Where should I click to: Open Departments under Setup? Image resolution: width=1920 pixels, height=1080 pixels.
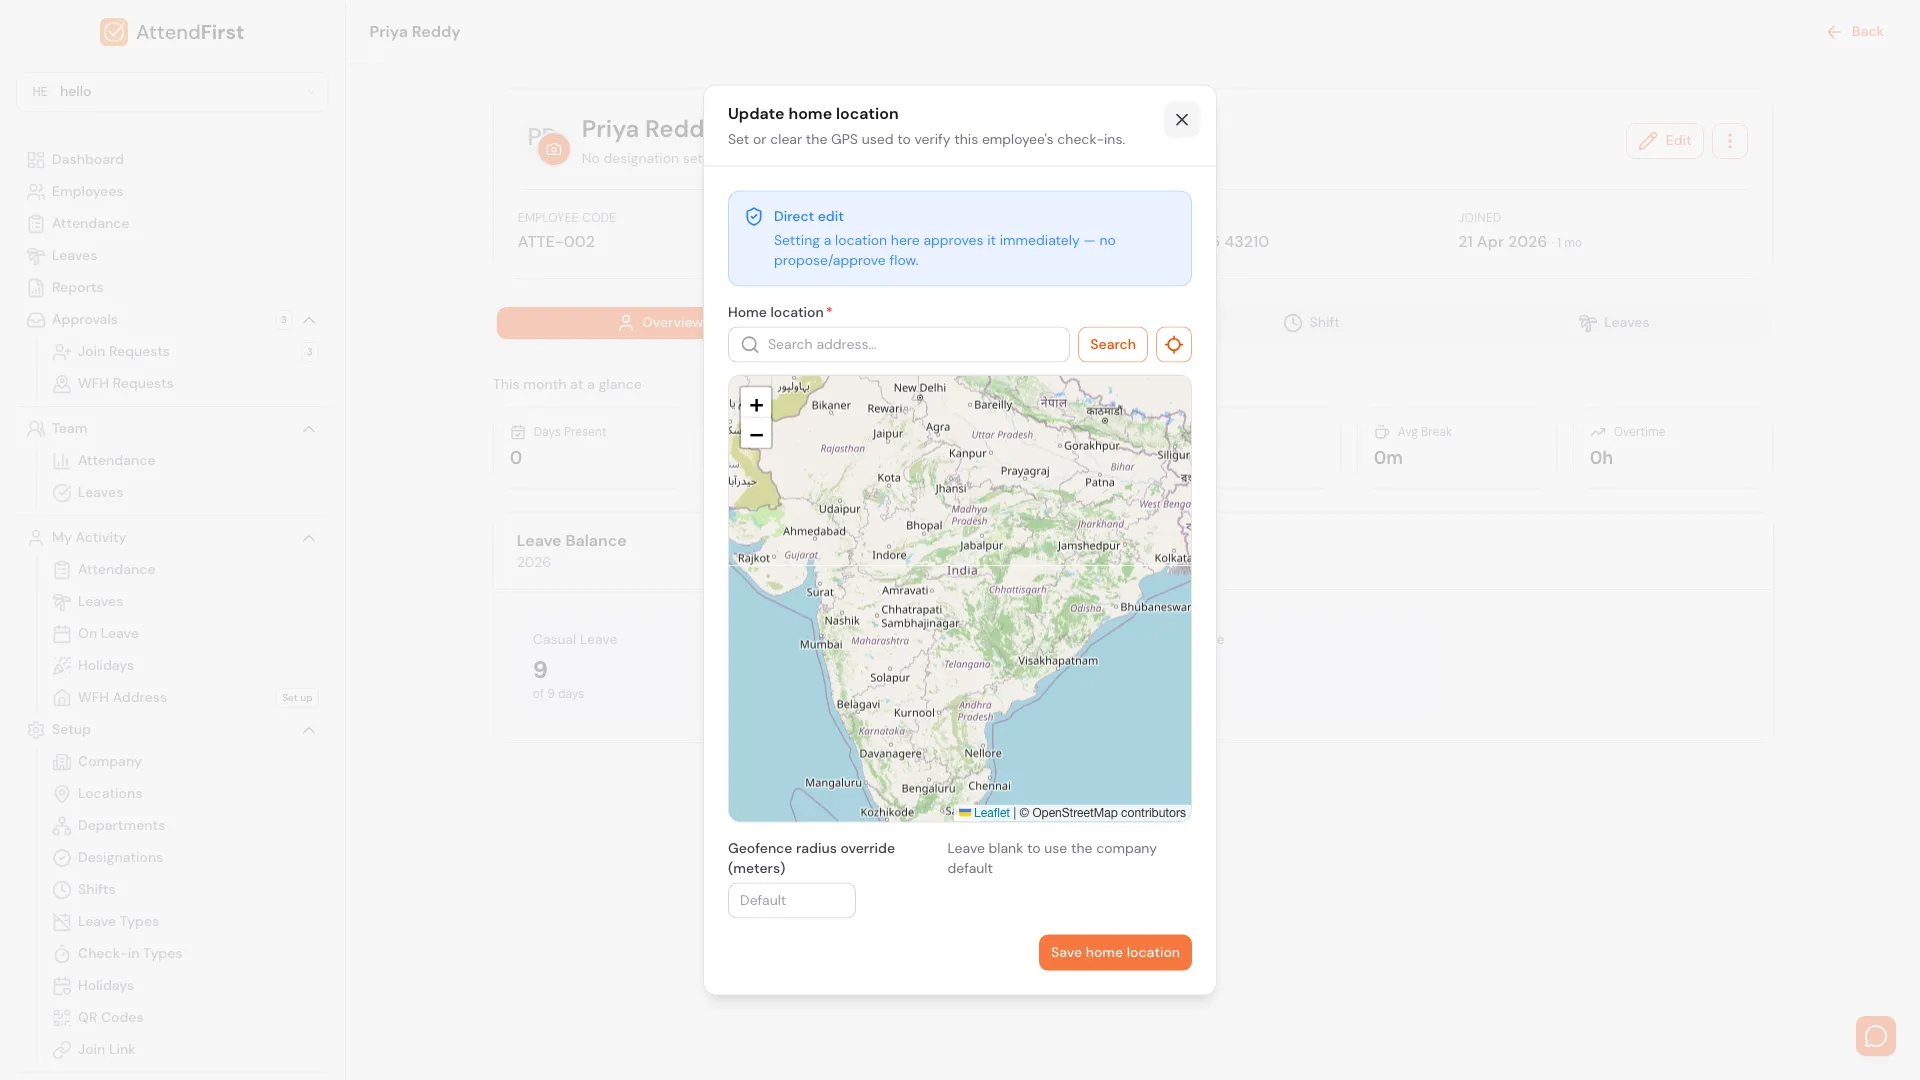[x=121, y=825]
